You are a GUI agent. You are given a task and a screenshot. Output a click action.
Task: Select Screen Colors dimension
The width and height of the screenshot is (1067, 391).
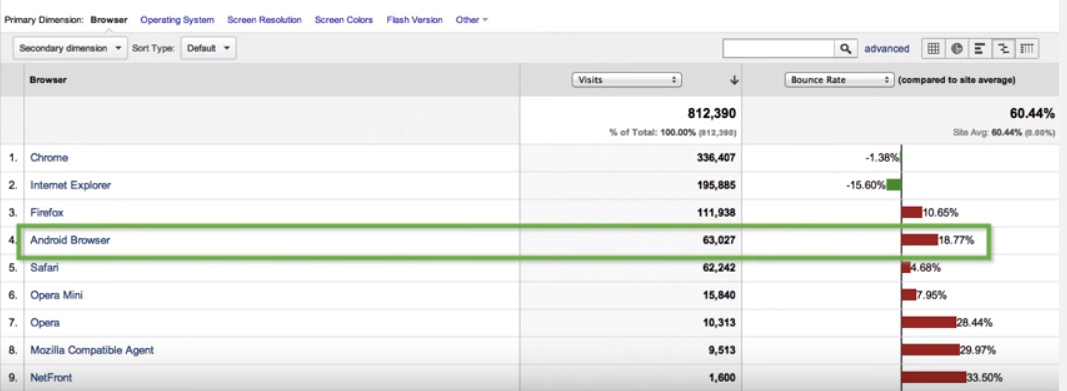click(344, 20)
